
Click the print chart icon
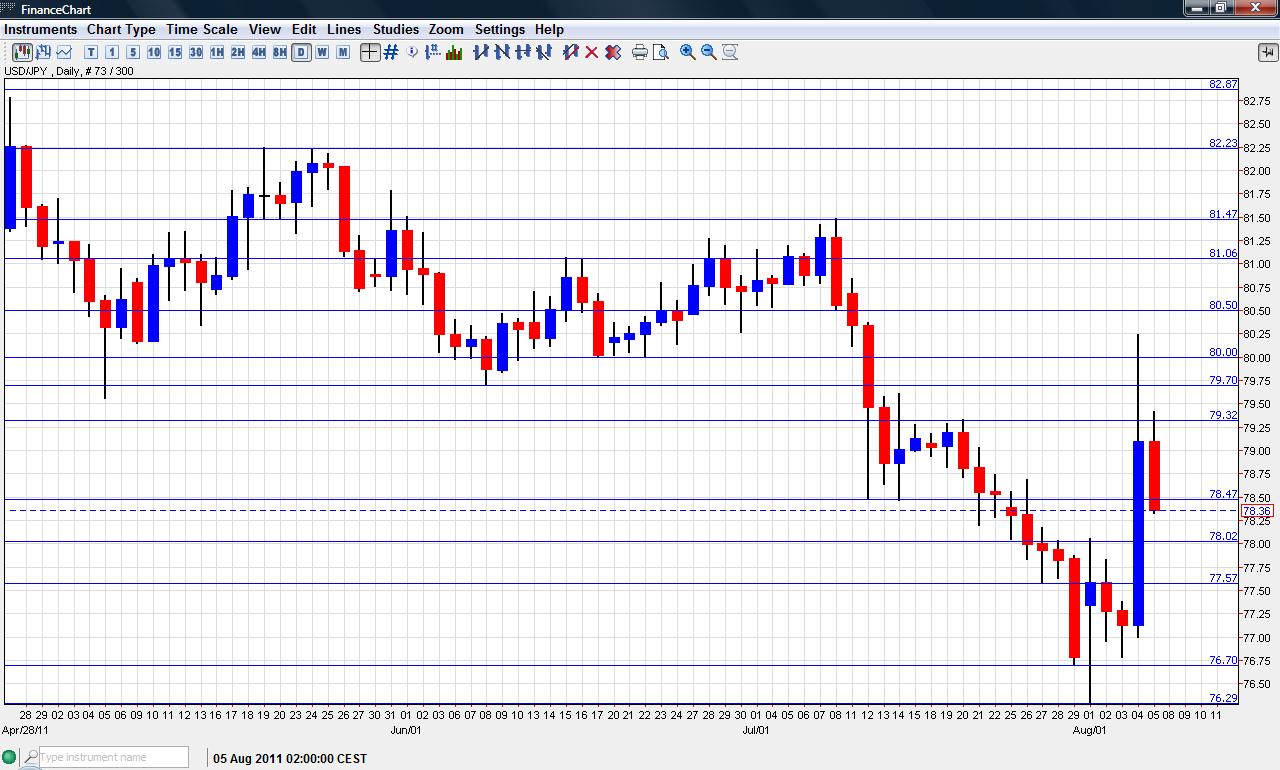click(x=640, y=52)
